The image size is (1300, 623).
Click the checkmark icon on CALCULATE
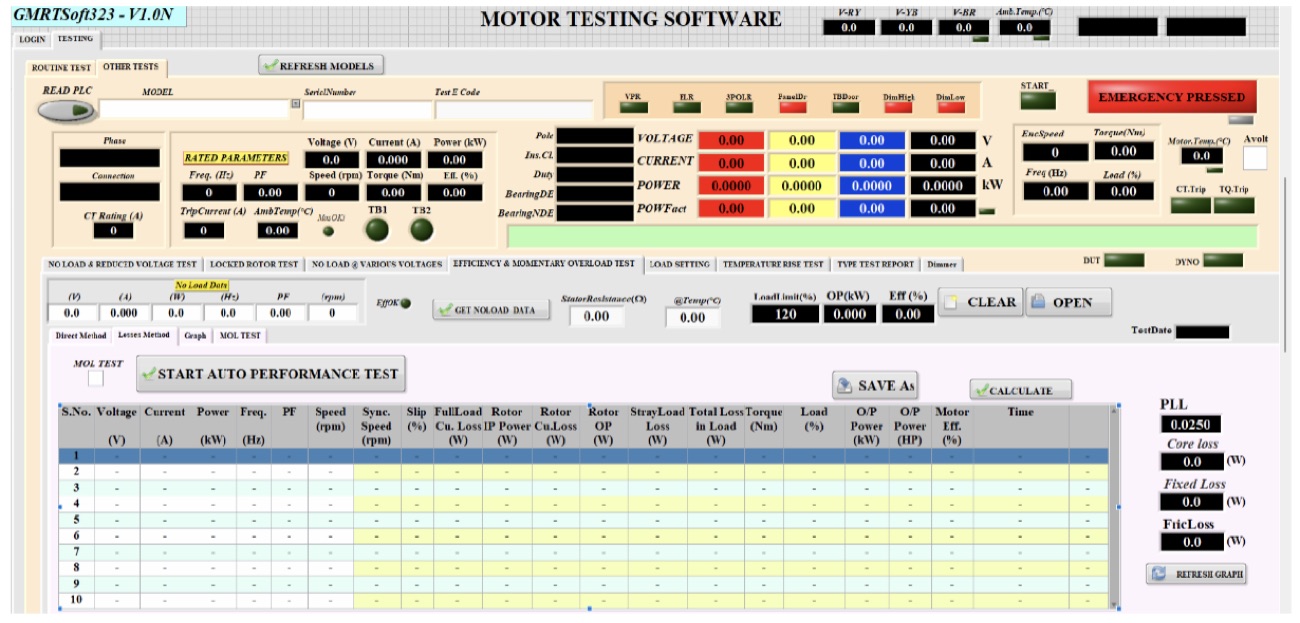[x=981, y=390]
